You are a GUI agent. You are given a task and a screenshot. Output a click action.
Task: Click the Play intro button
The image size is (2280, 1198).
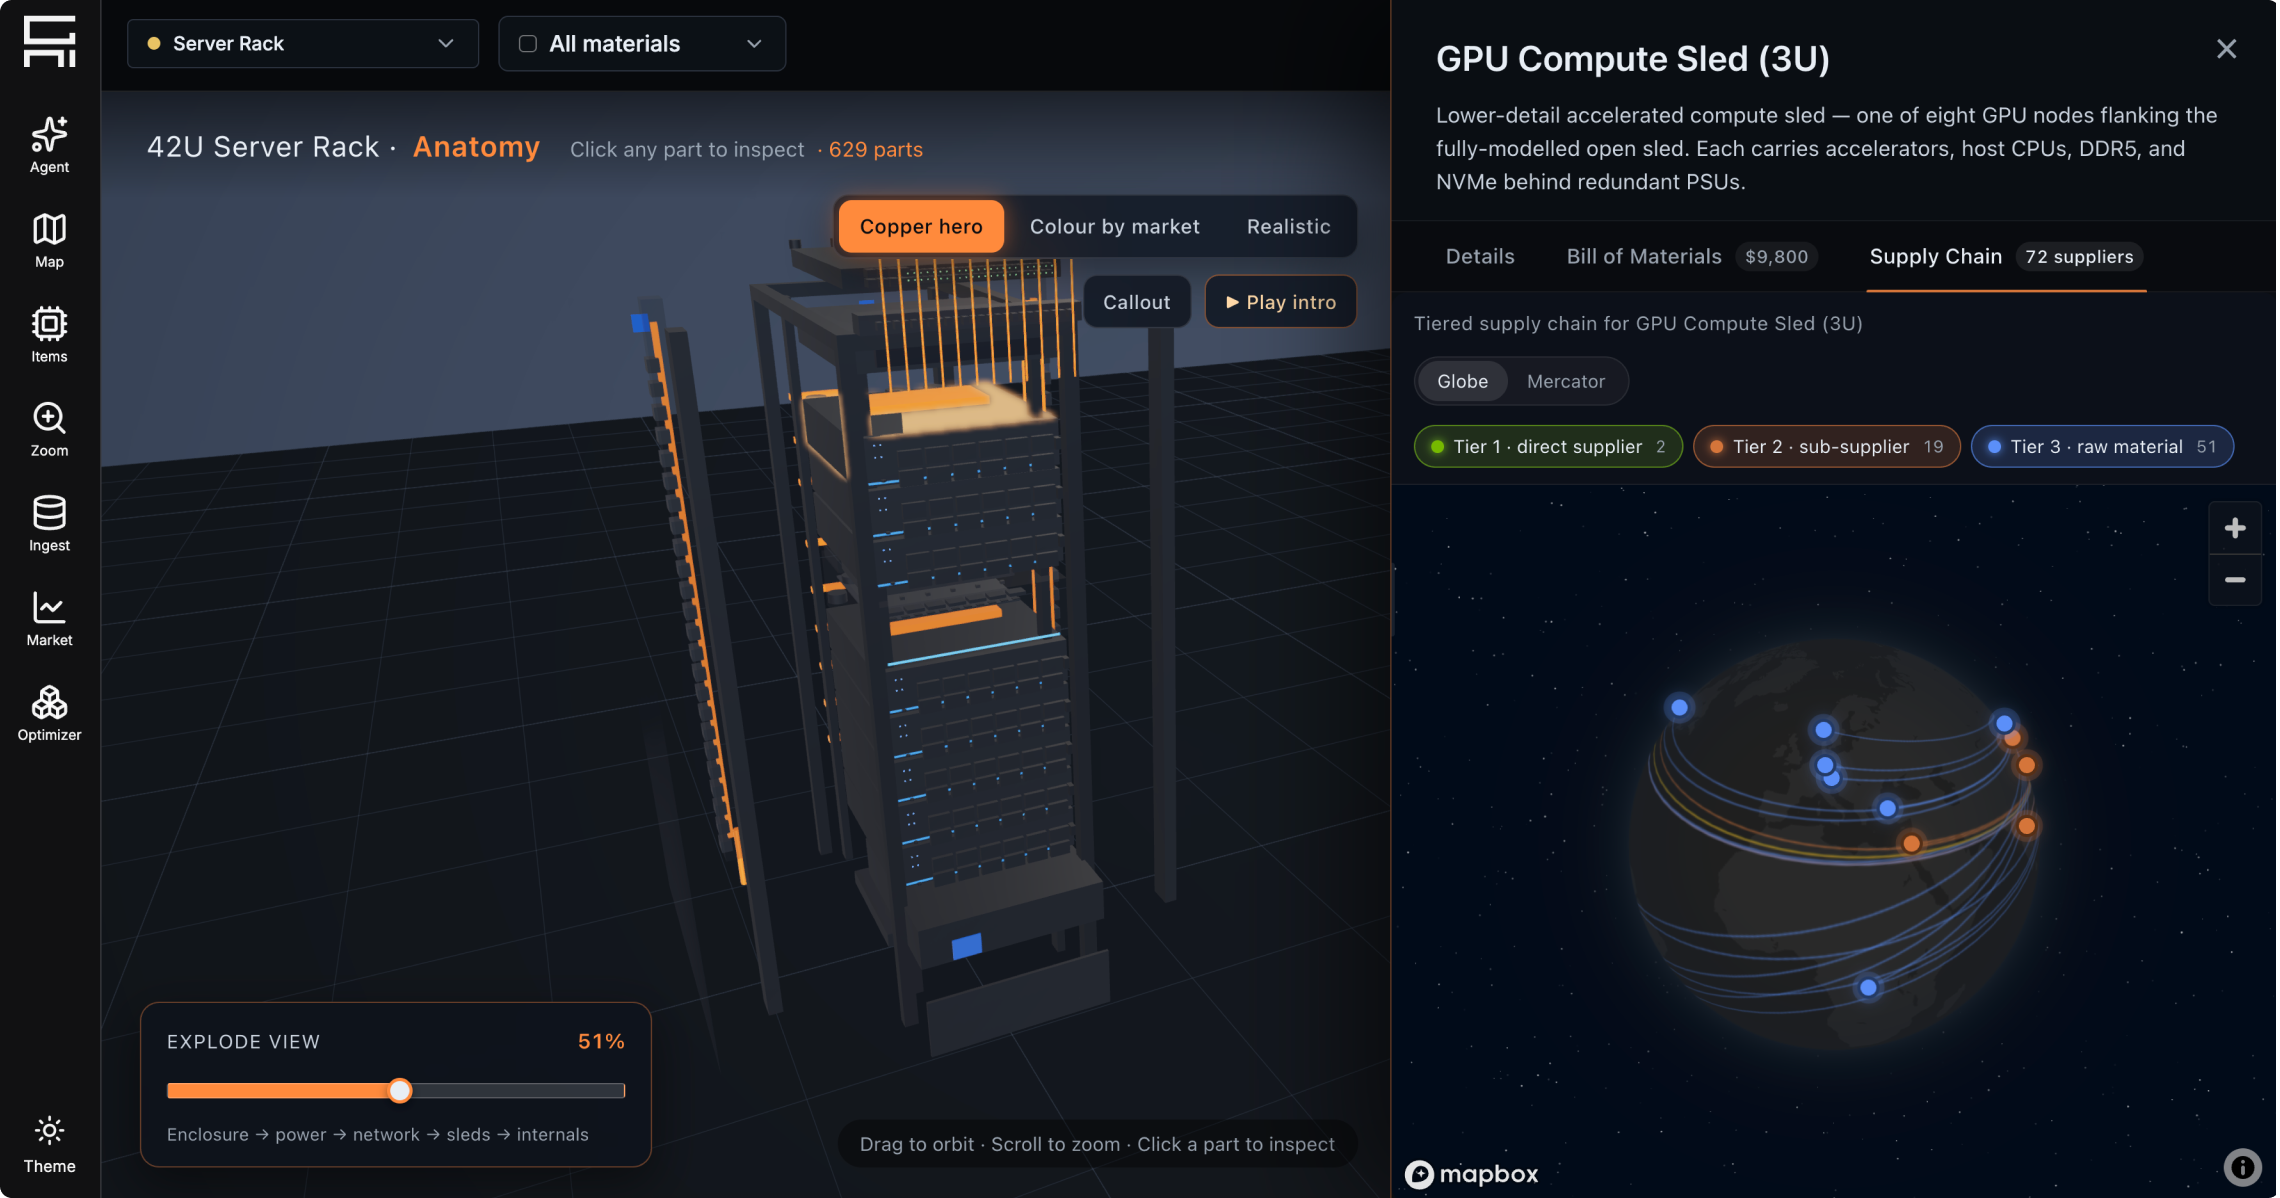[x=1280, y=302]
